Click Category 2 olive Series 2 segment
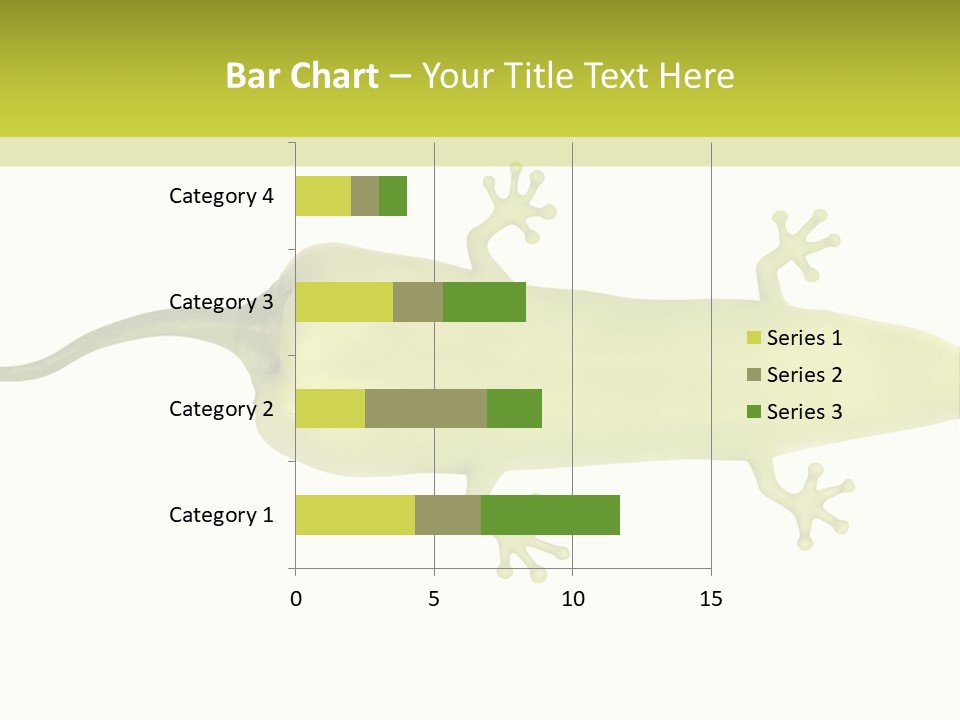 (426, 408)
